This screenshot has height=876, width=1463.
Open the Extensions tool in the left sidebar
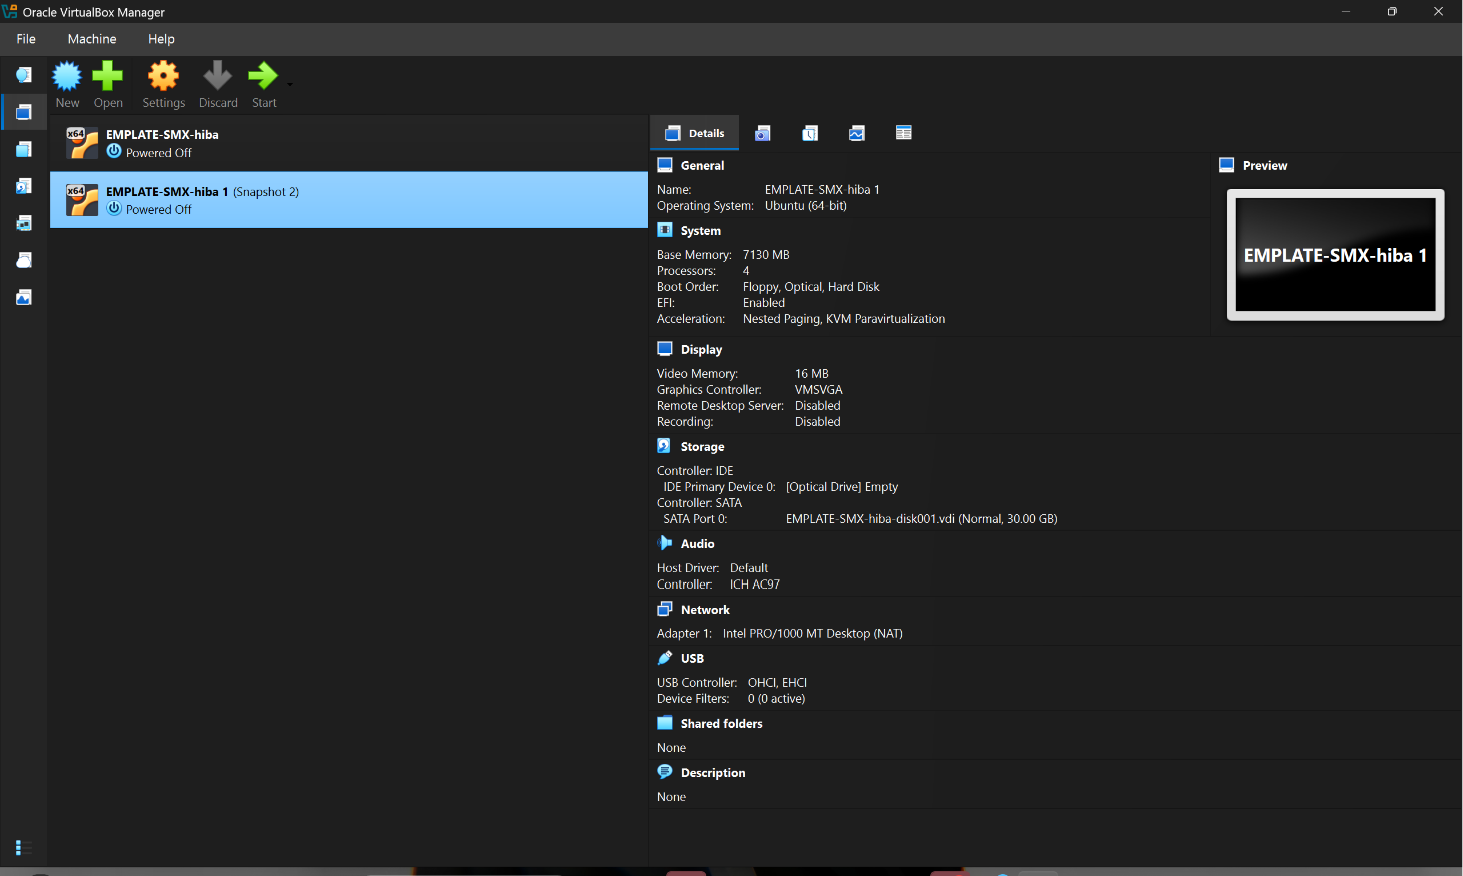[24, 149]
